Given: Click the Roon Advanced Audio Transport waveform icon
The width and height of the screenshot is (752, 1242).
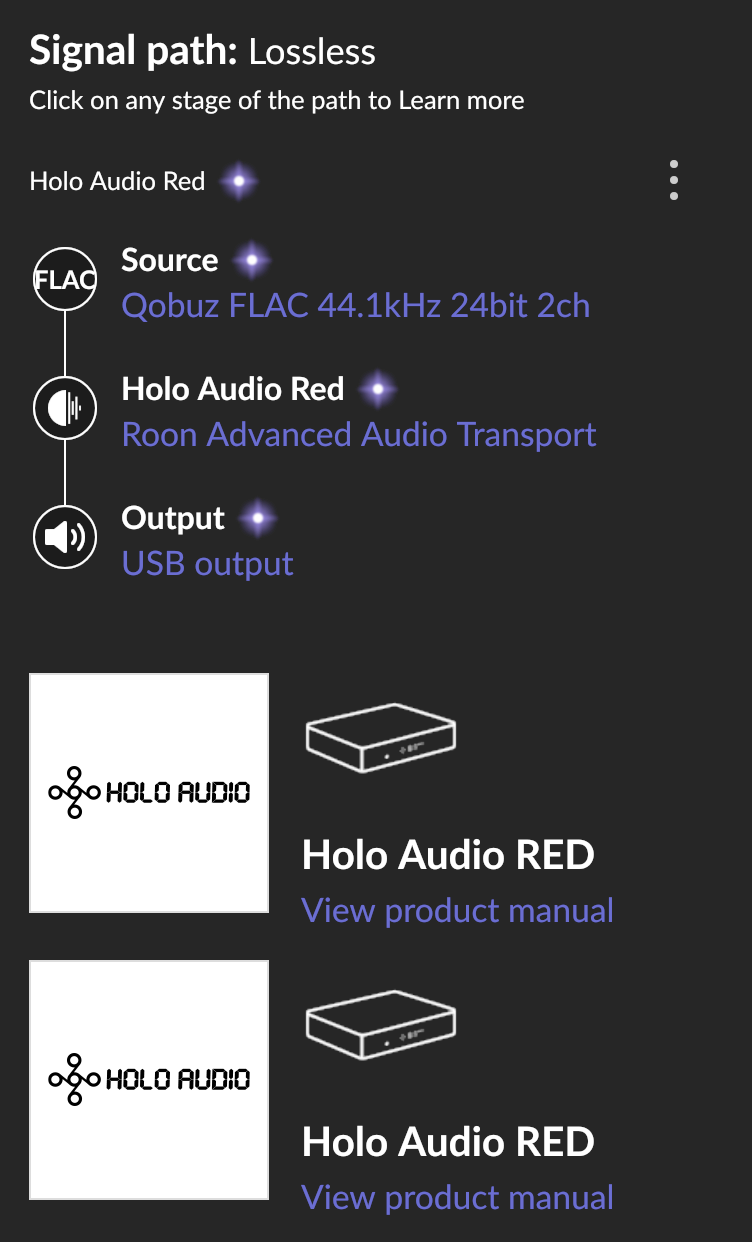Looking at the screenshot, I should [x=65, y=408].
